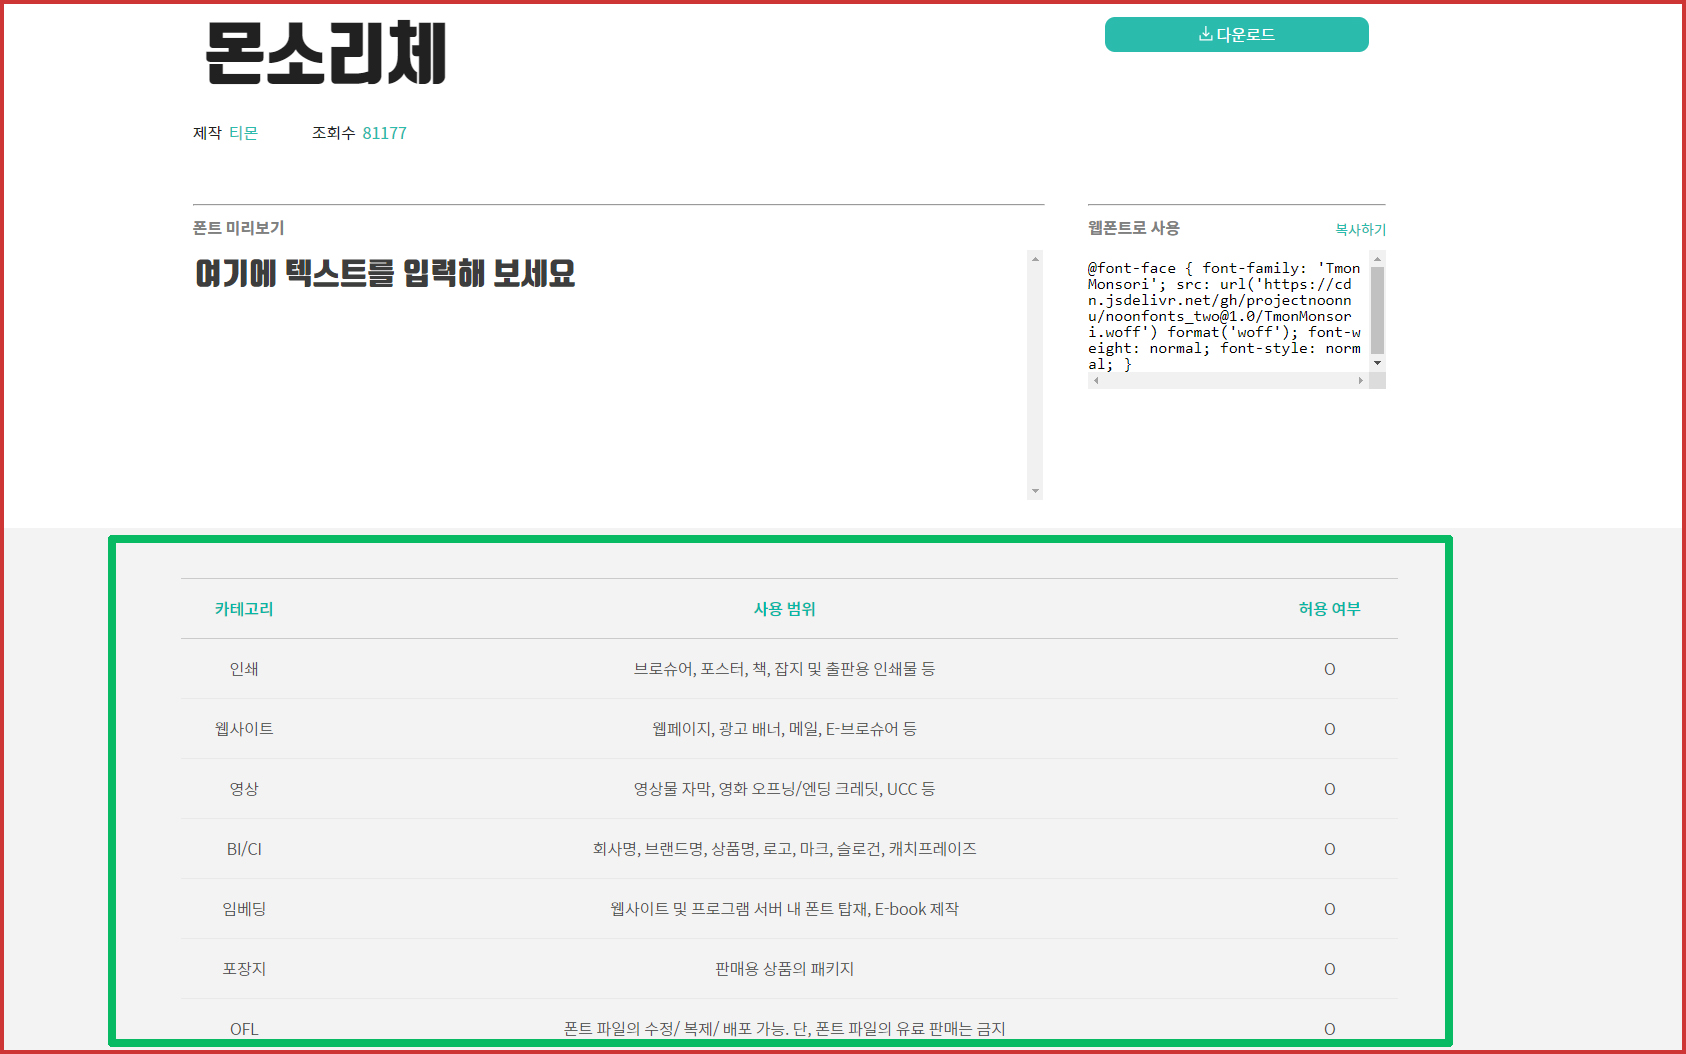Screen dimensions: 1686x1054
Task: Click the 브로슈어, 포스터, 책 usage text
Action: pos(784,669)
